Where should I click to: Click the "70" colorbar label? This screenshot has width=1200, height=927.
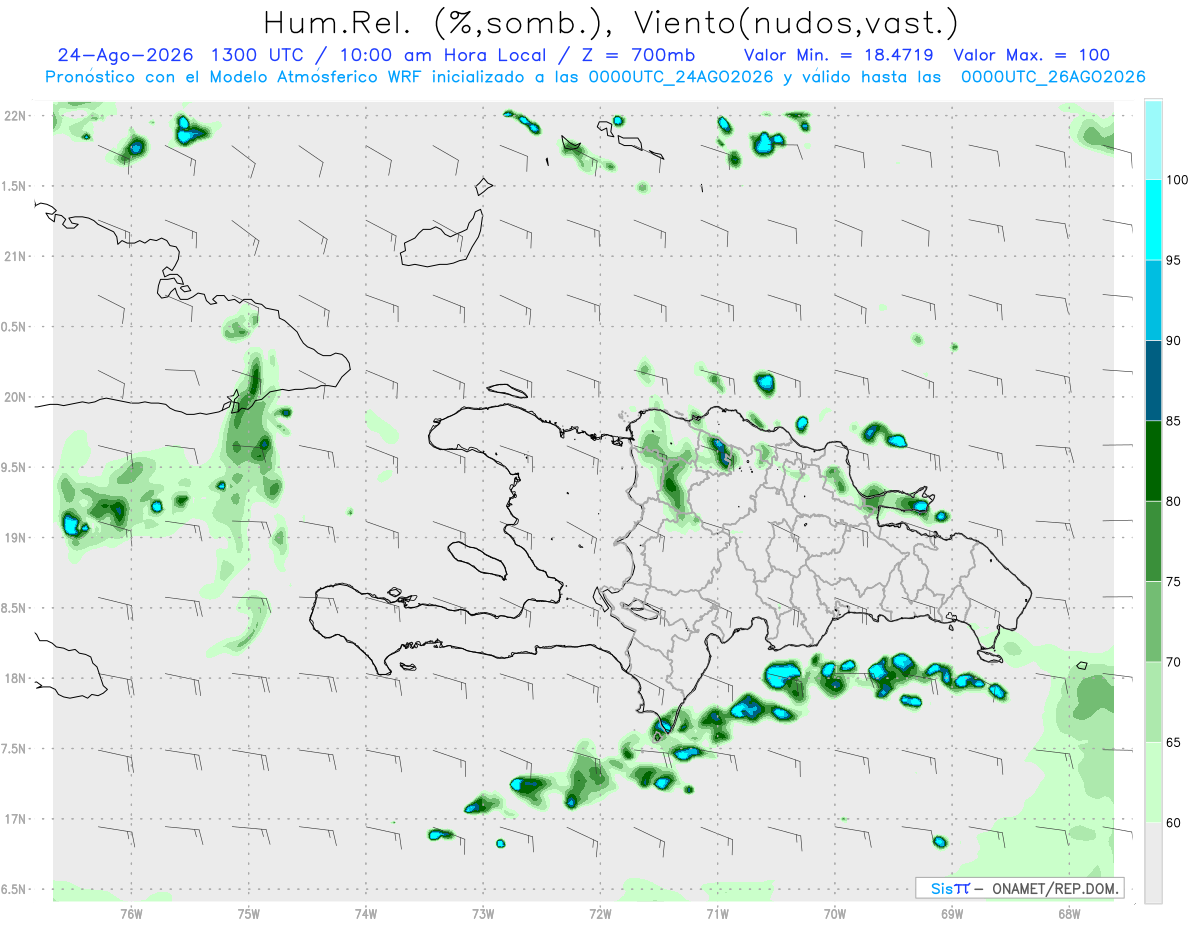point(1176,662)
